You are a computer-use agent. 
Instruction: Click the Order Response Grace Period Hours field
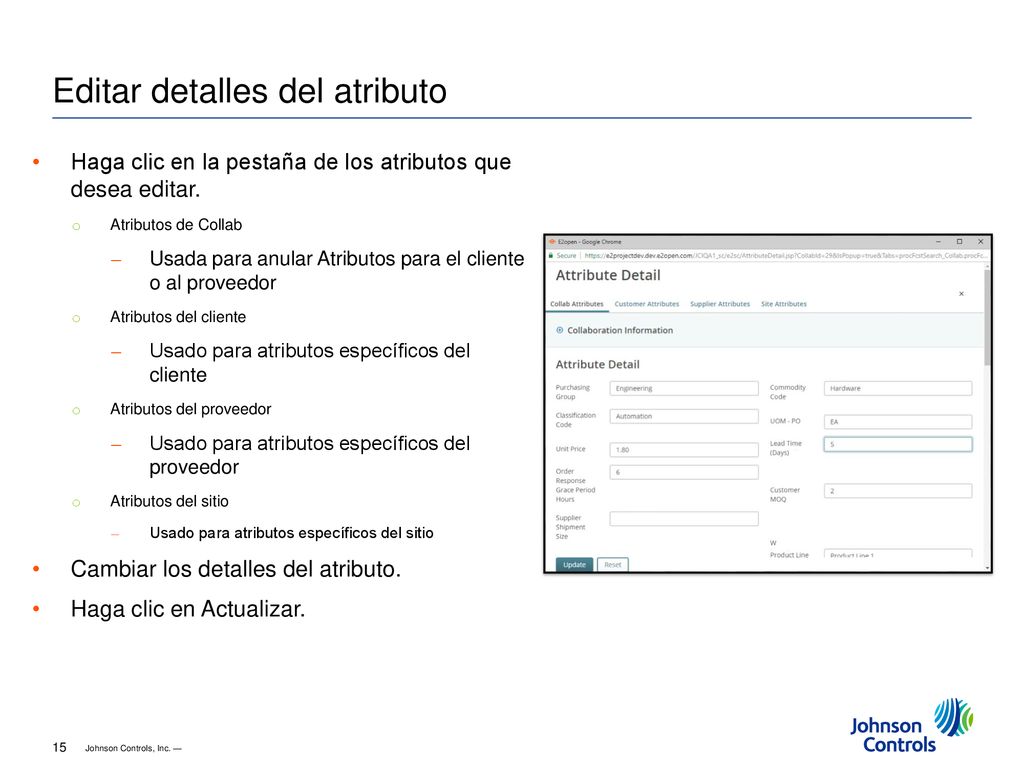684,472
